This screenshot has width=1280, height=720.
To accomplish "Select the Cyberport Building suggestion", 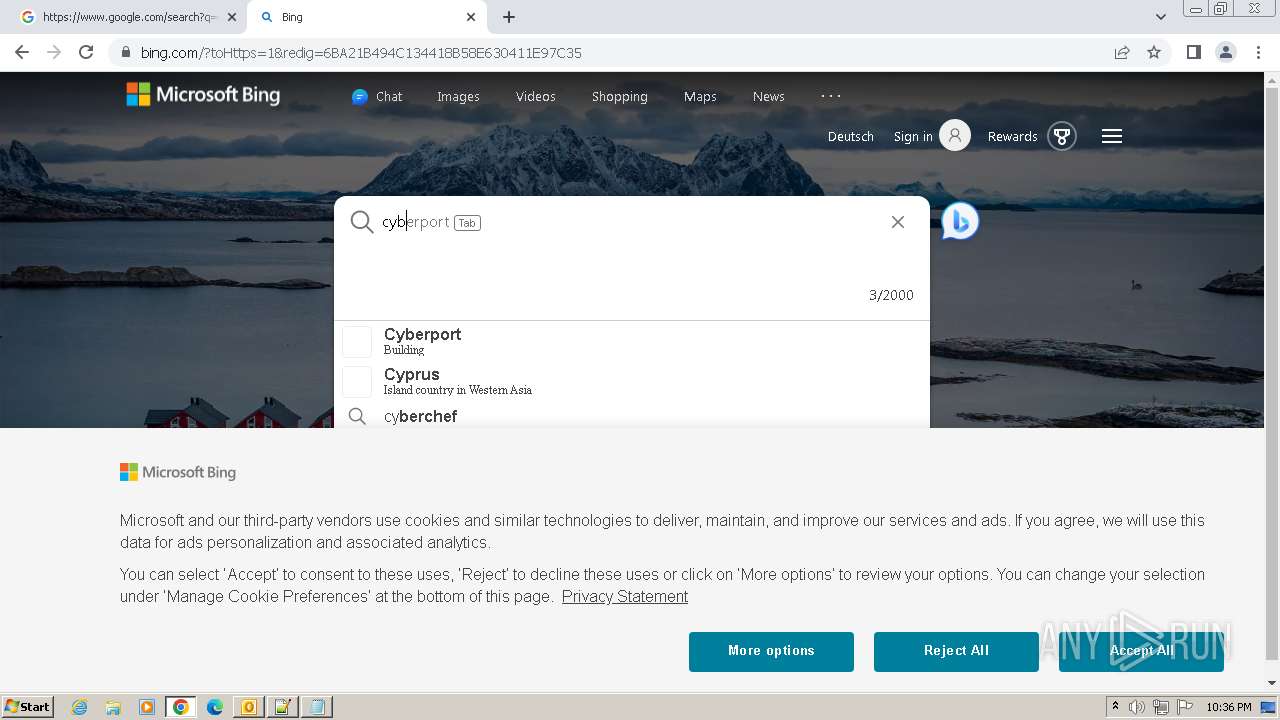I will [631, 341].
